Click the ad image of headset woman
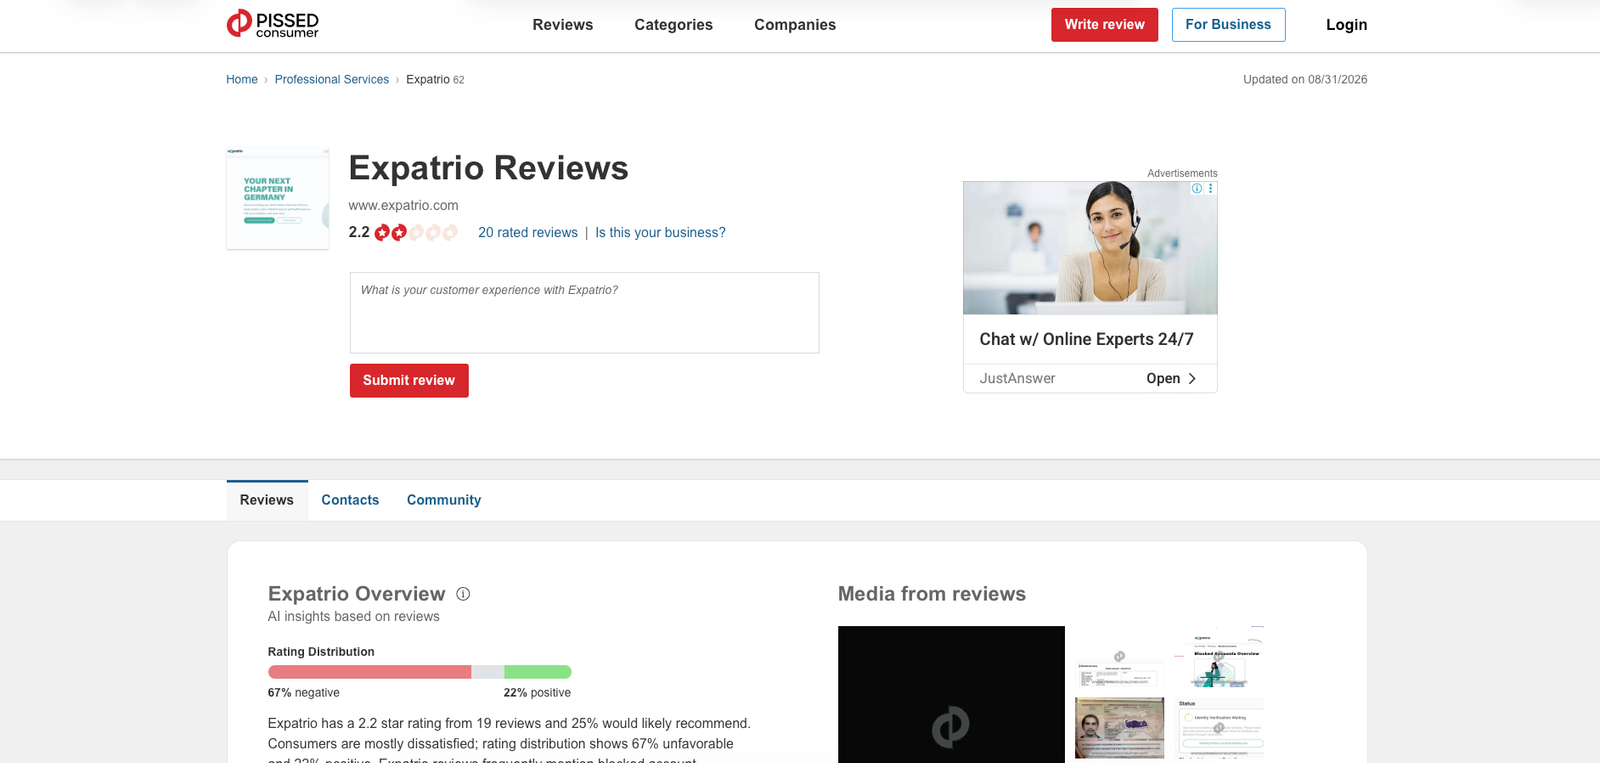 (1090, 248)
